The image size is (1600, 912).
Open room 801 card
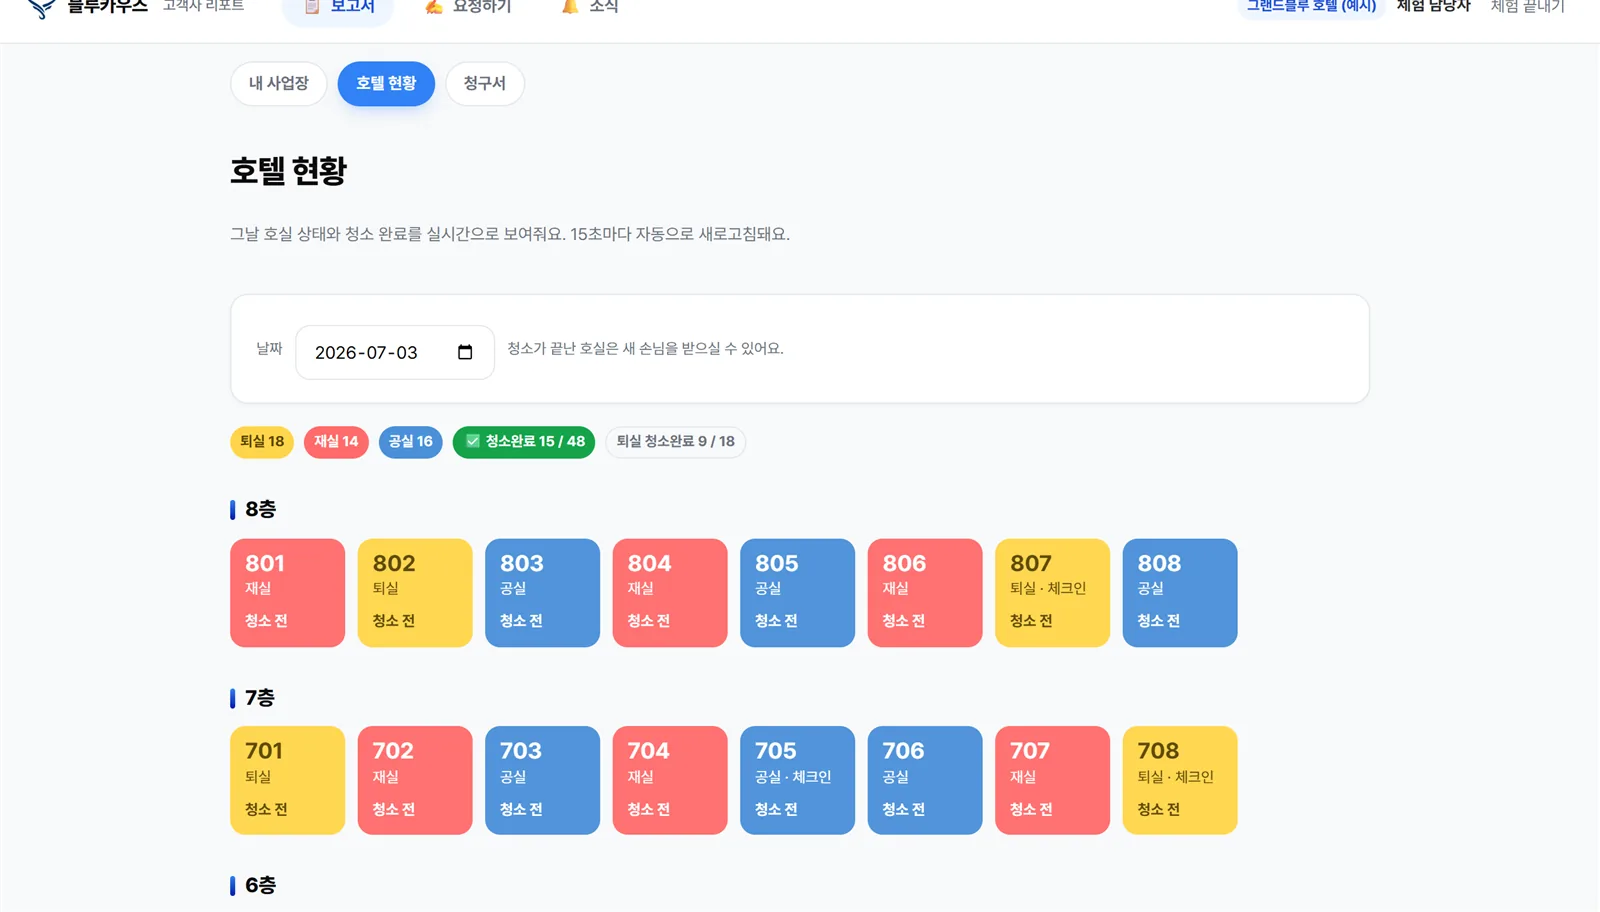pyautogui.click(x=288, y=593)
